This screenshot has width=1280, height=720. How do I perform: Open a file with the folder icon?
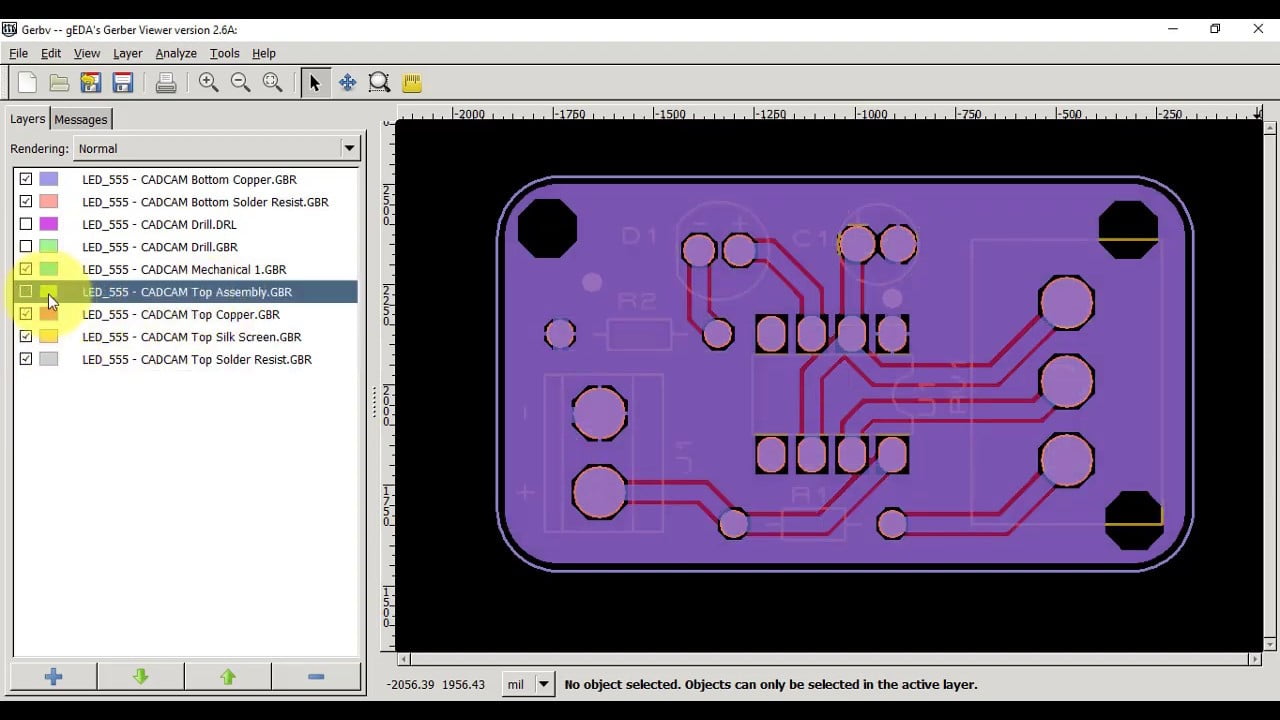coord(59,83)
